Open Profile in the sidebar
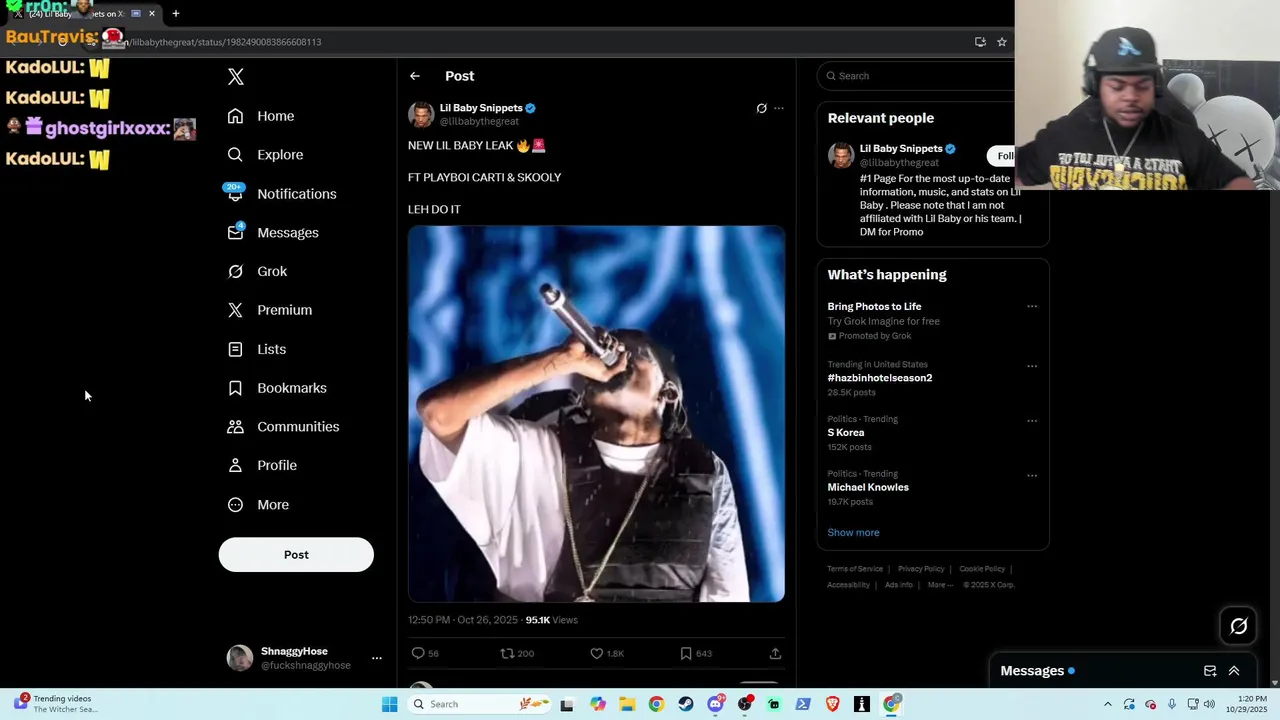 pyautogui.click(x=262, y=465)
